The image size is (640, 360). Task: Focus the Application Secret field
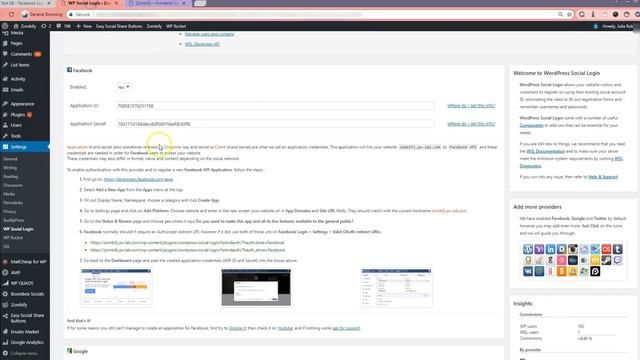[275, 124]
